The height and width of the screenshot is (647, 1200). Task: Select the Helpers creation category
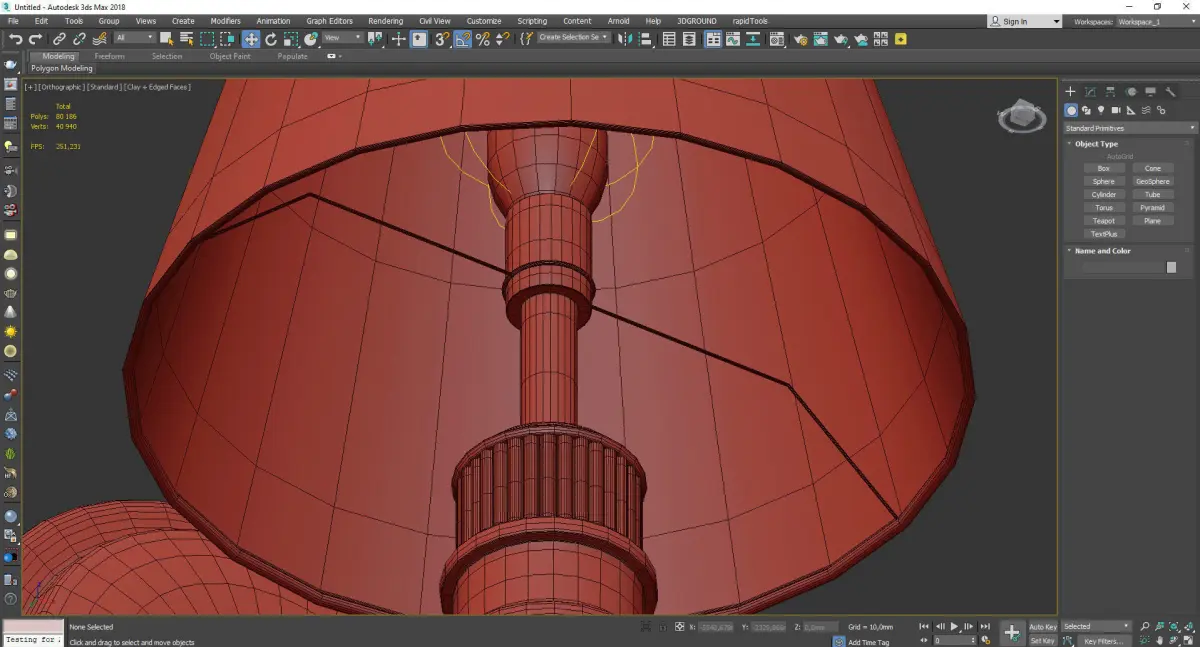coord(1131,110)
